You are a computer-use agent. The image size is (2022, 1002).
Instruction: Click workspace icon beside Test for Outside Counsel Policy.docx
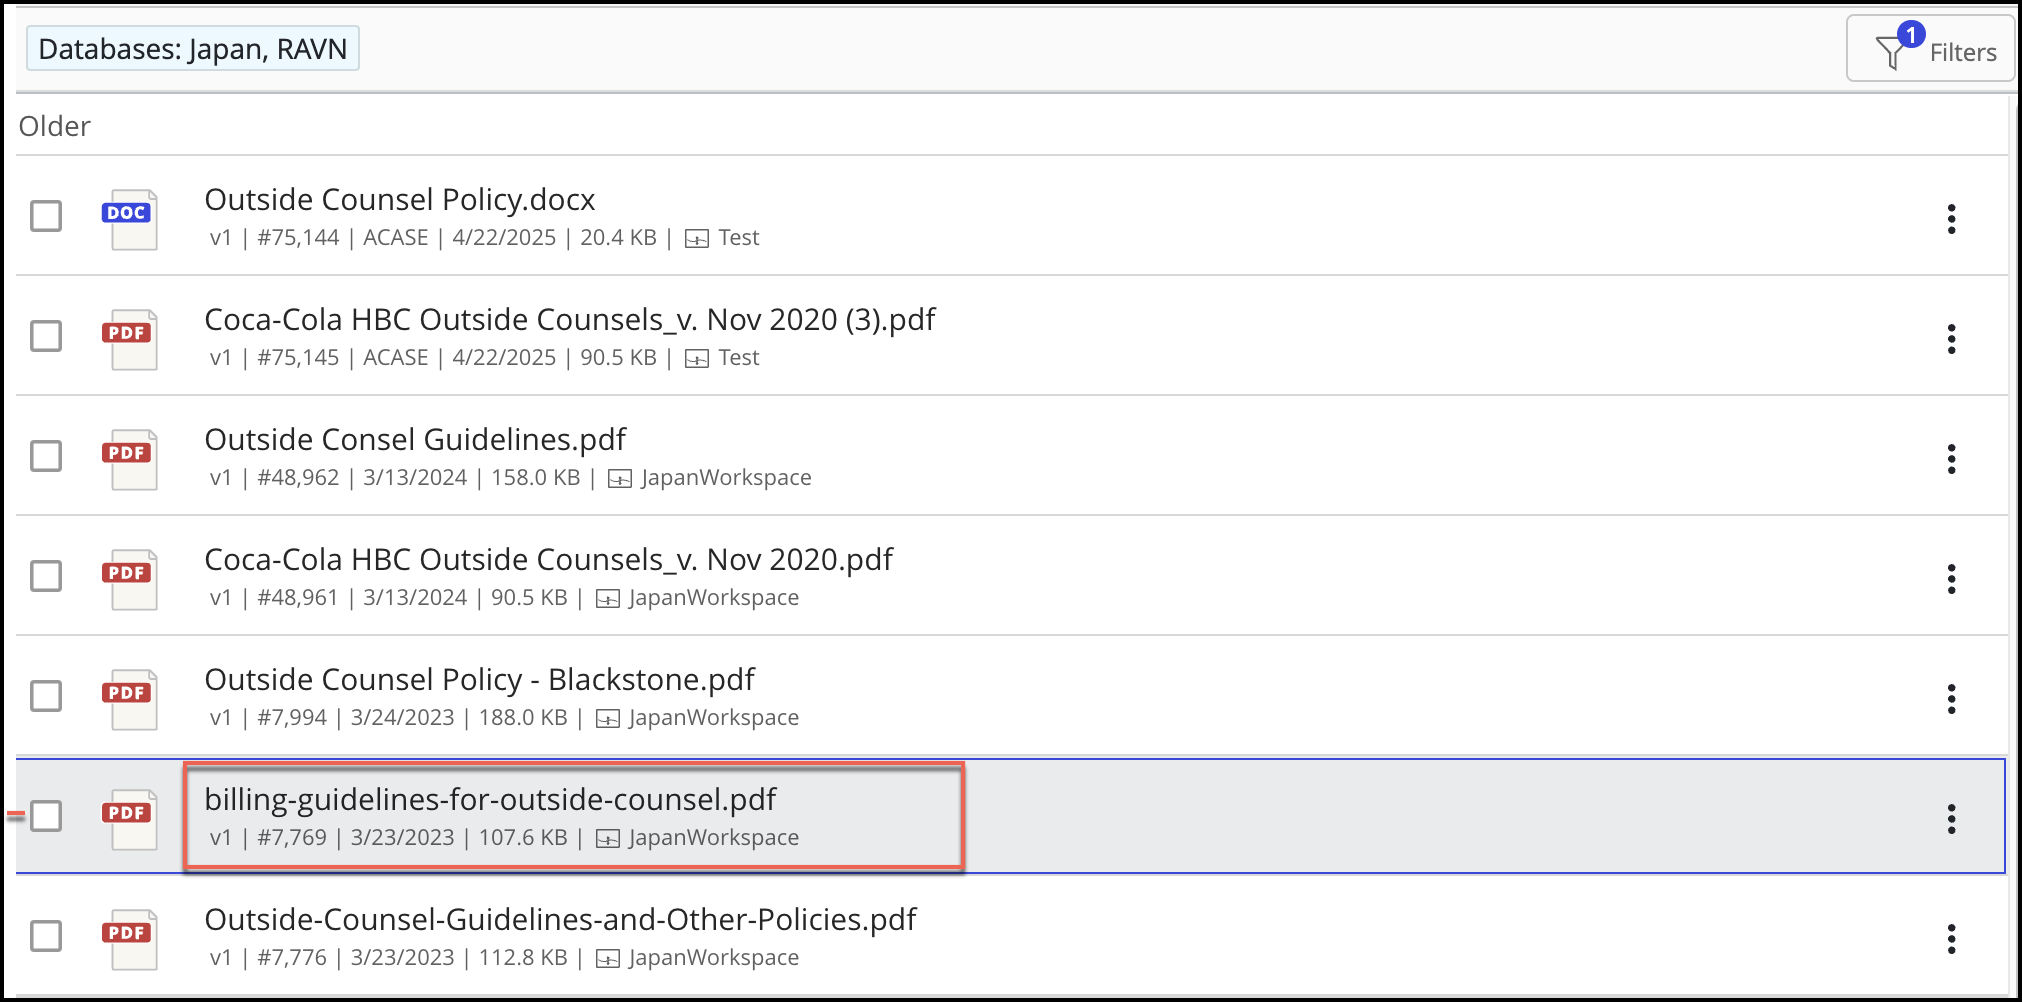coord(697,239)
